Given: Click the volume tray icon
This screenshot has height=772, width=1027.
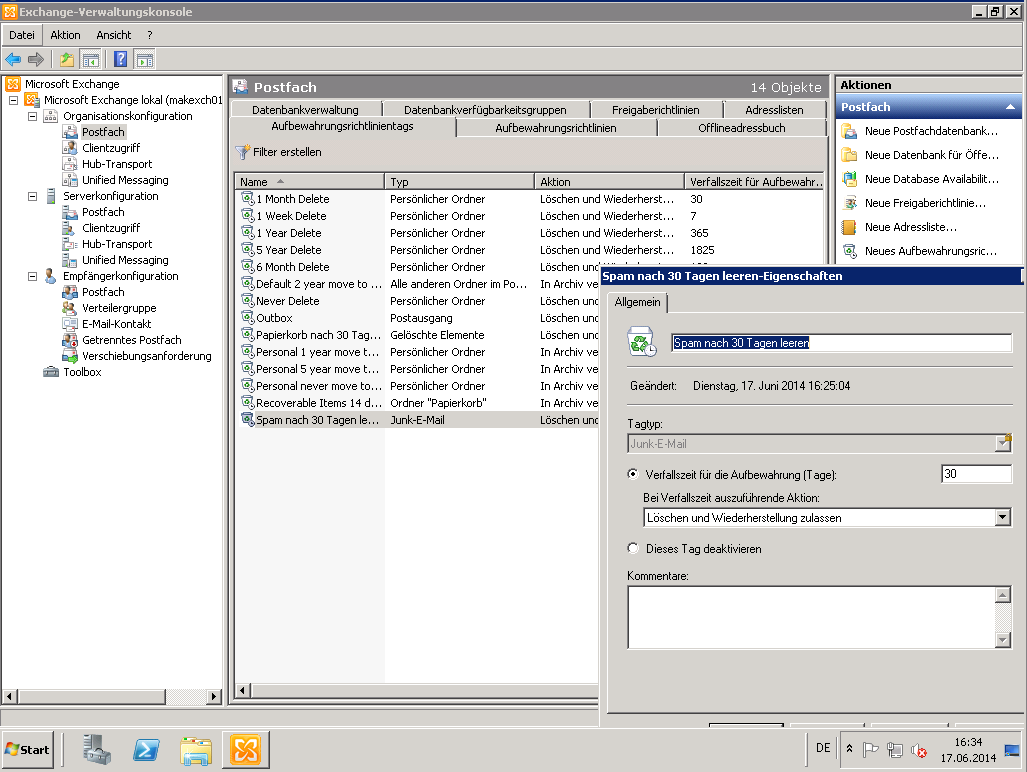Looking at the screenshot, I should point(918,750).
